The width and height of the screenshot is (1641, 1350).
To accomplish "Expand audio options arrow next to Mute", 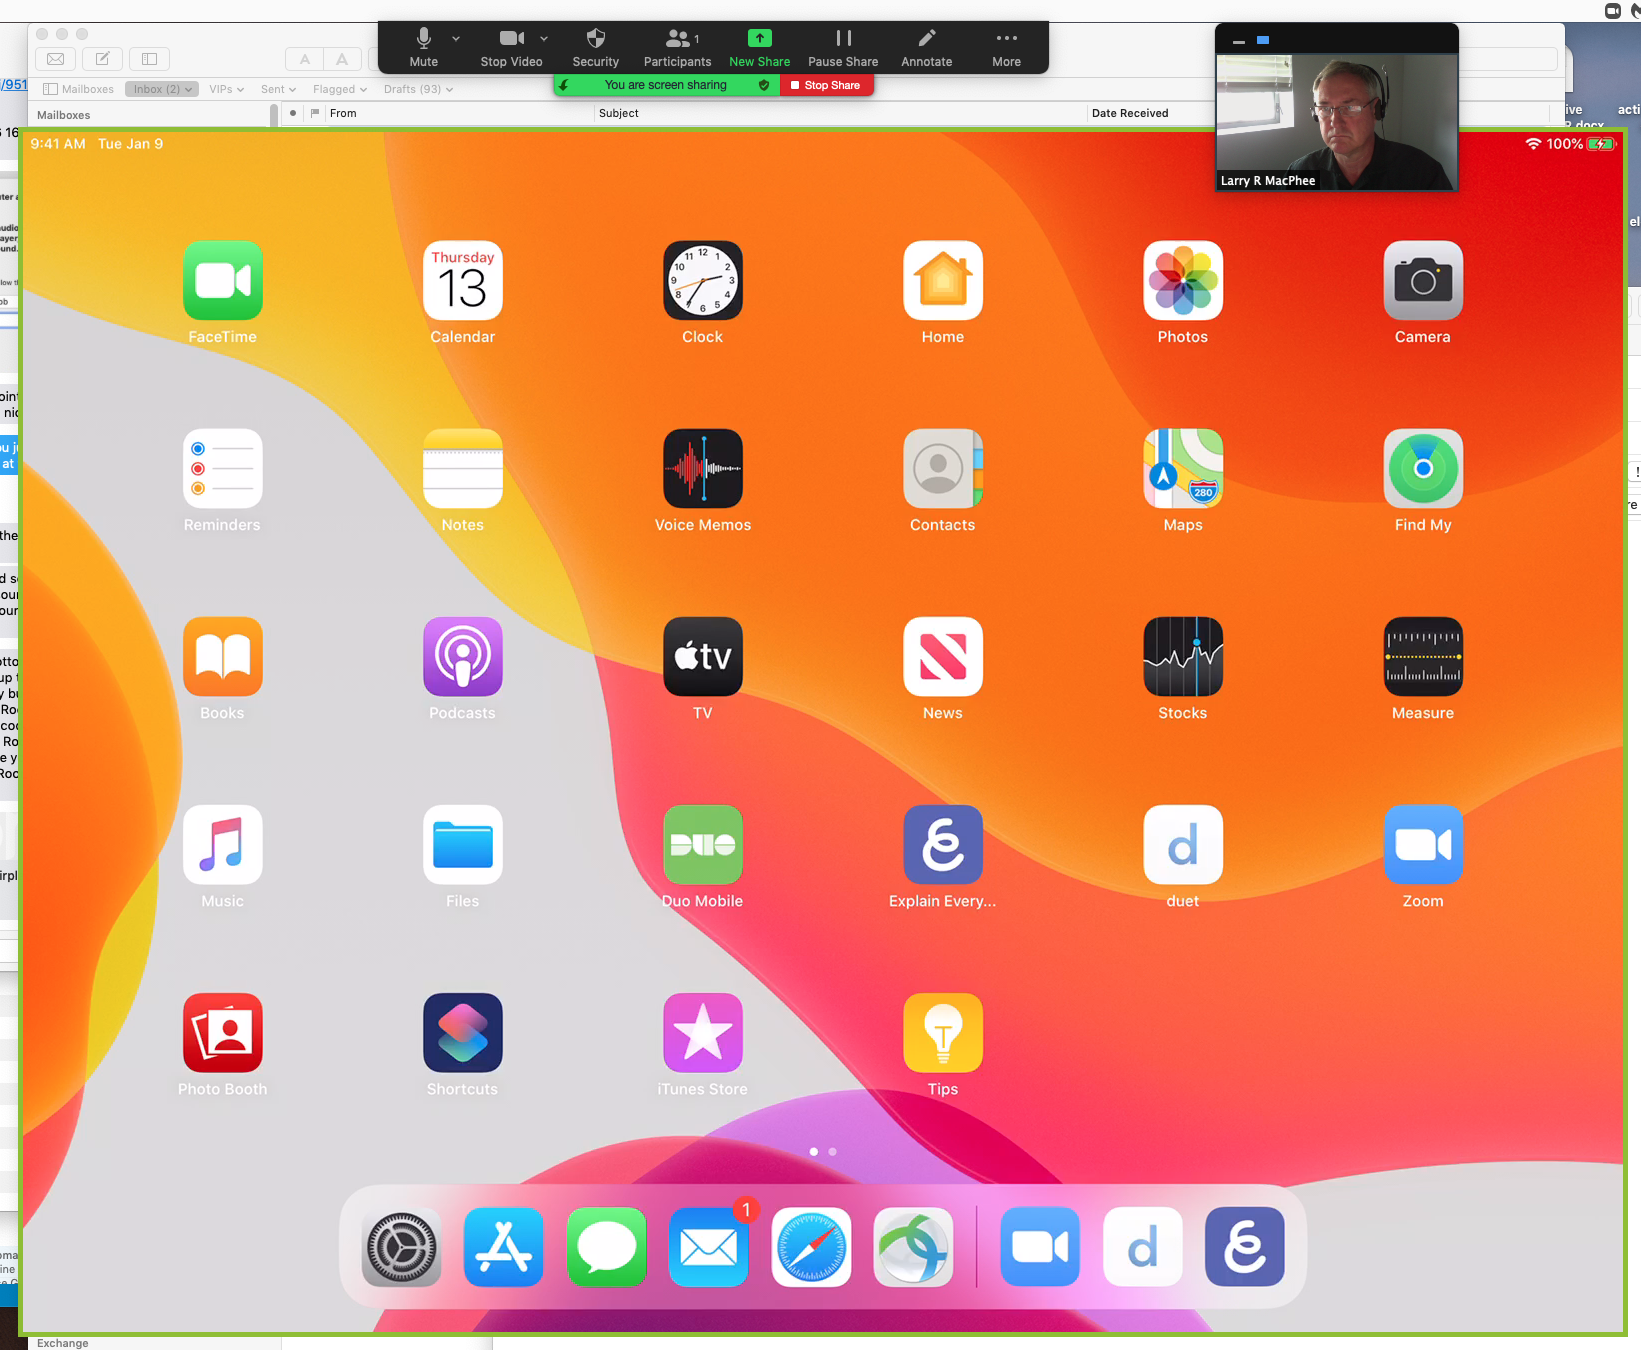I will click(456, 38).
